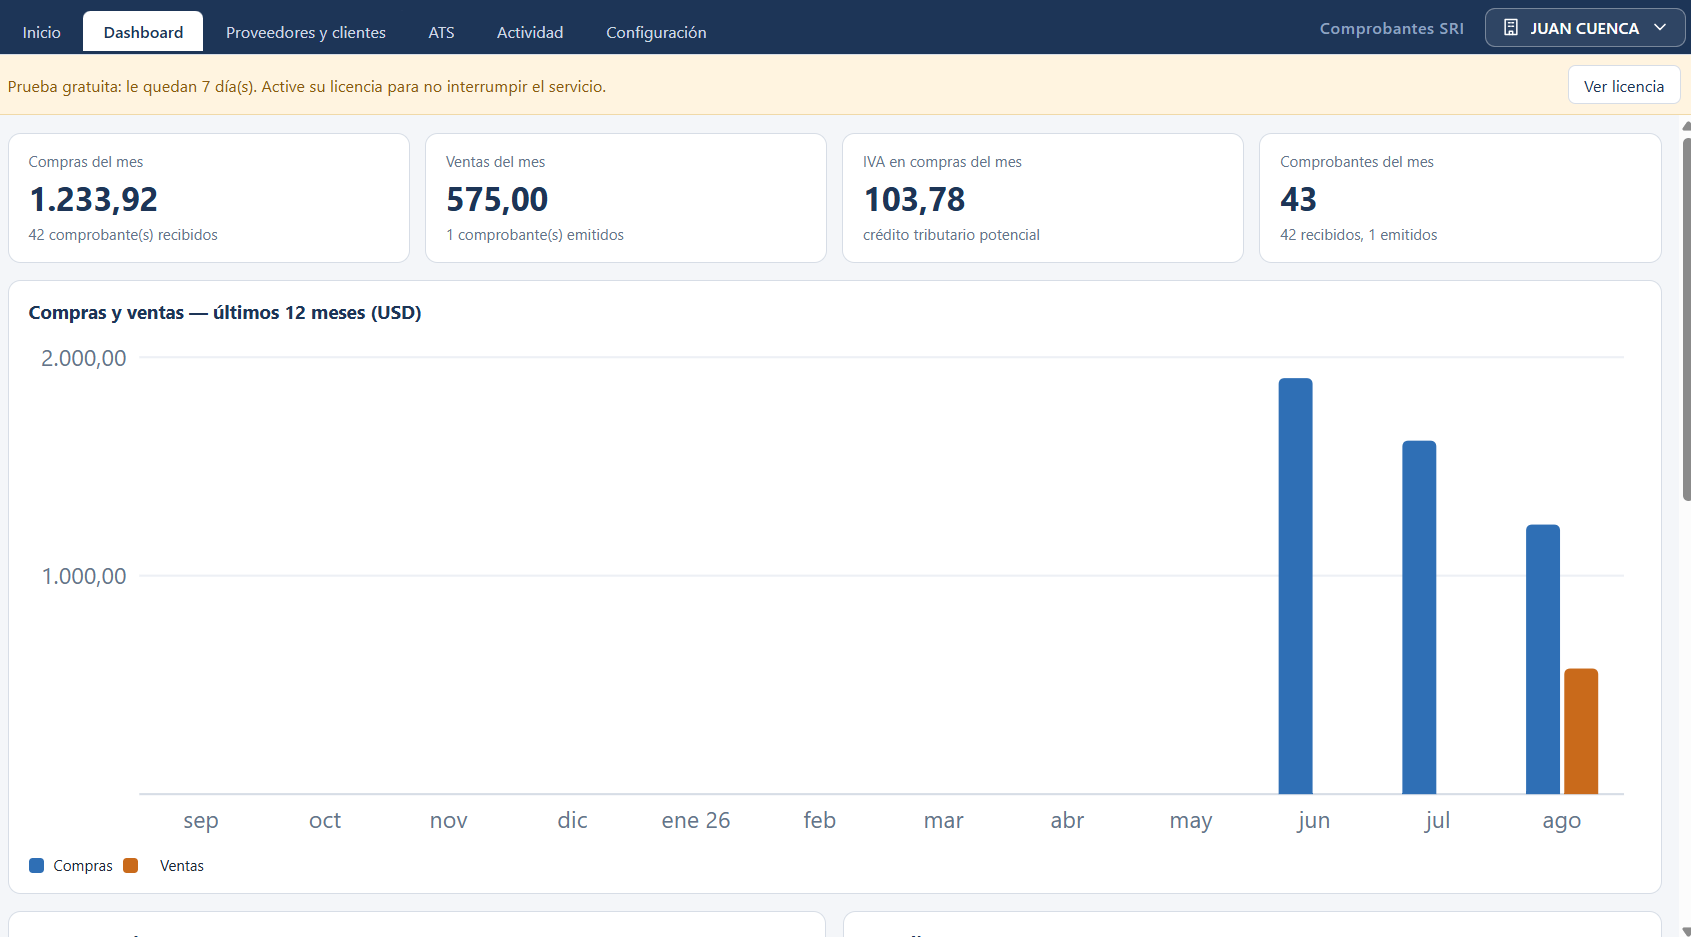Click the Compras legend label
1691x937 pixels.
83,866
